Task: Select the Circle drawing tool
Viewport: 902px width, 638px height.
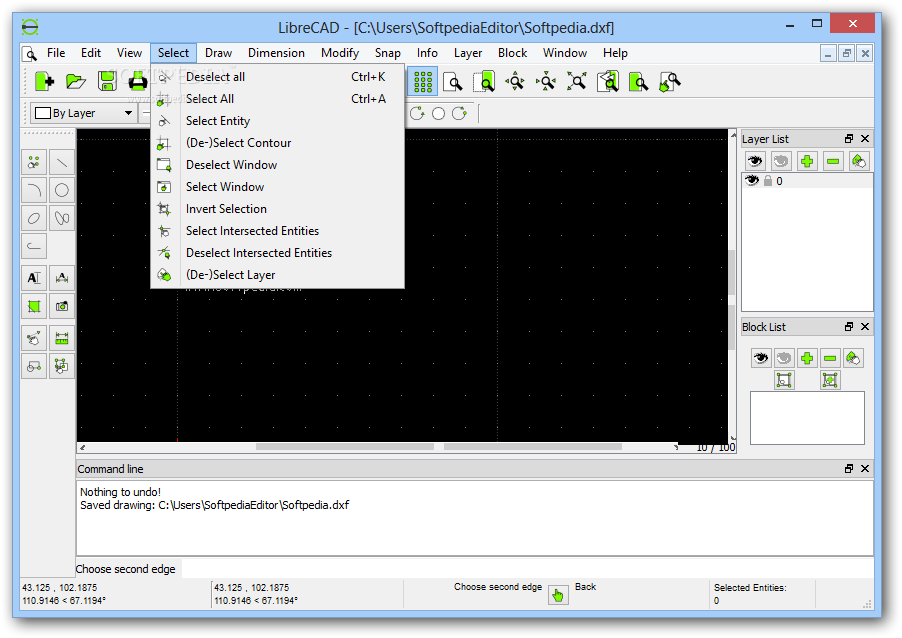Action: [62, 190]
